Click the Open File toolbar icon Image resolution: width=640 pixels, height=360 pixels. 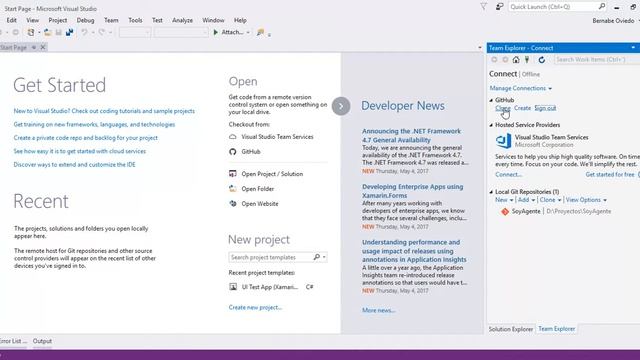(47, 32)
